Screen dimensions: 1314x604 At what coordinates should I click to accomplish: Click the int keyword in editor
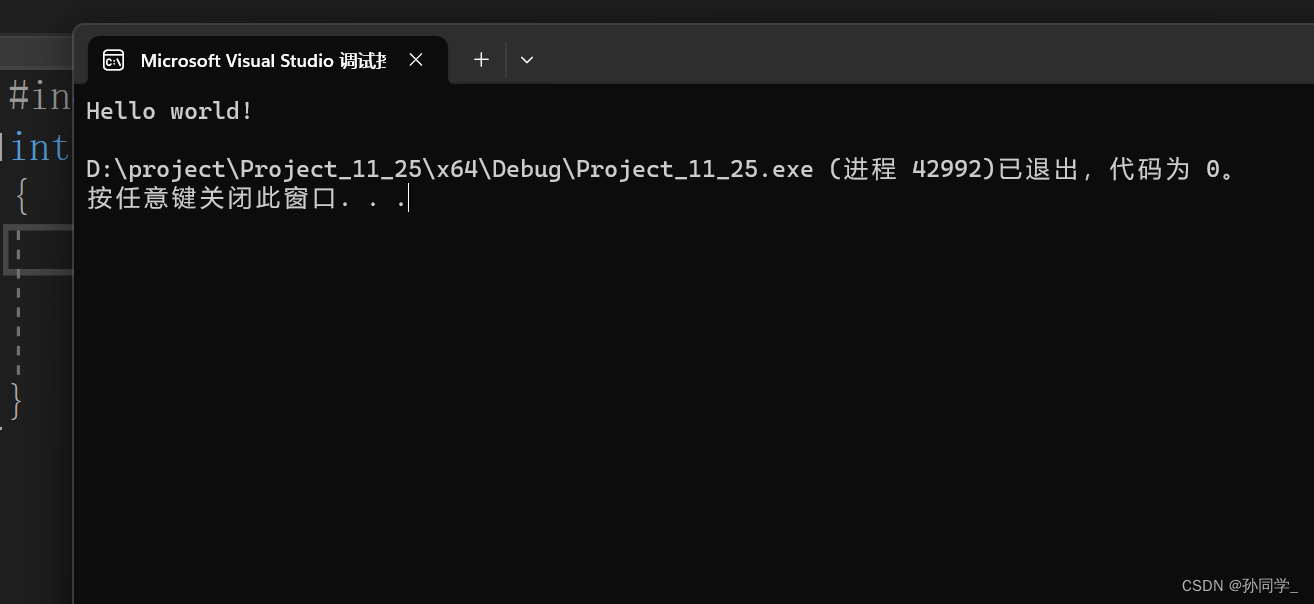pyautogui.click(x=40, y=148)
